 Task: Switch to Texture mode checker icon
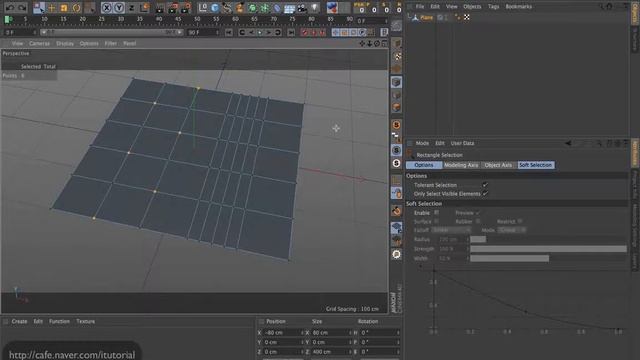(x=396, y=56)
